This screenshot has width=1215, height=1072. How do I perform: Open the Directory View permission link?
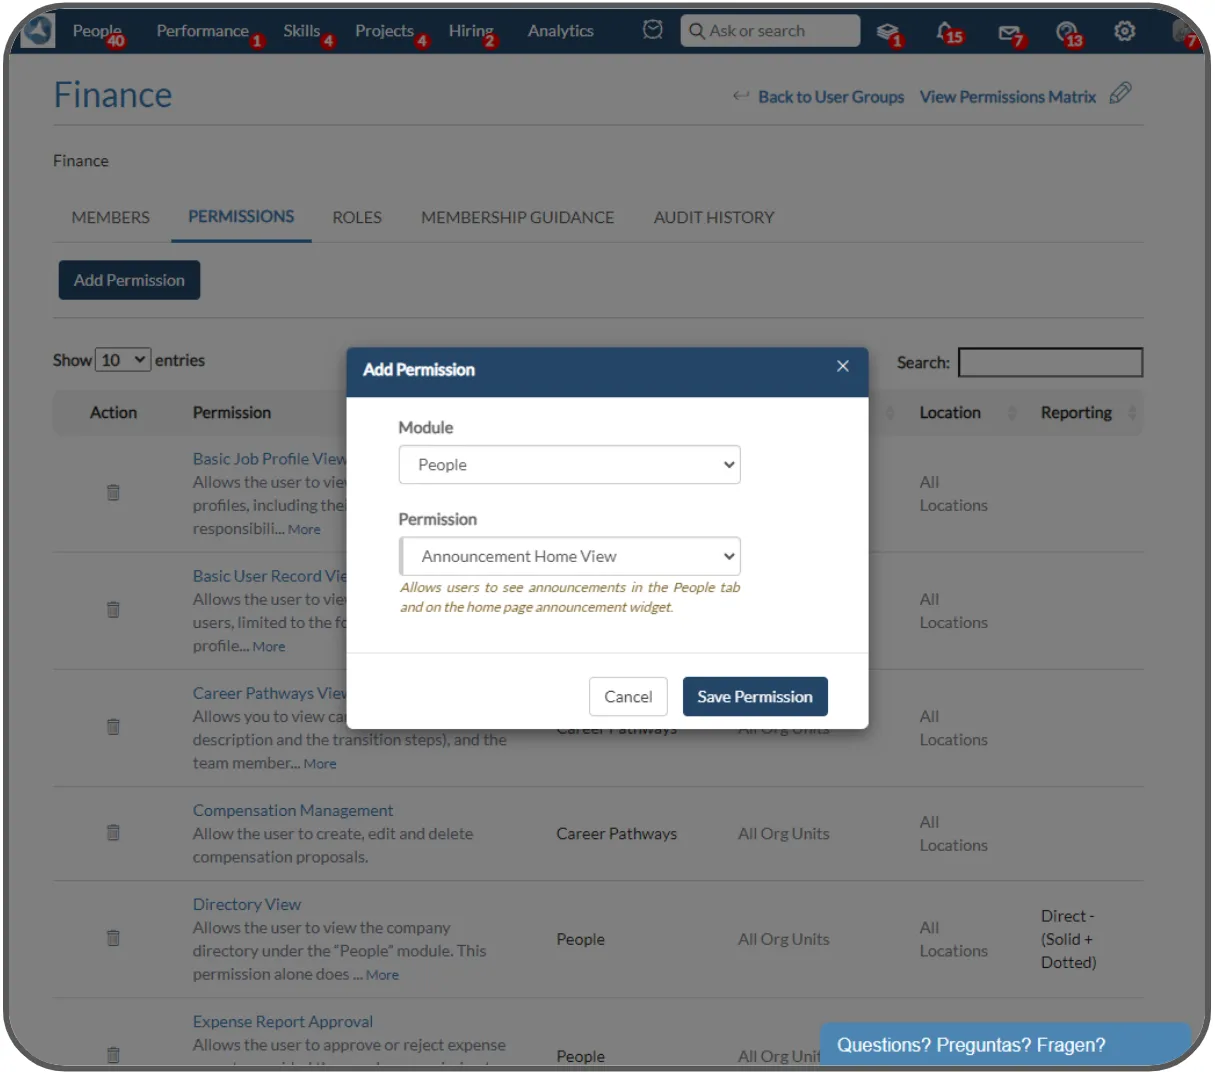click(x=247, y=904)
